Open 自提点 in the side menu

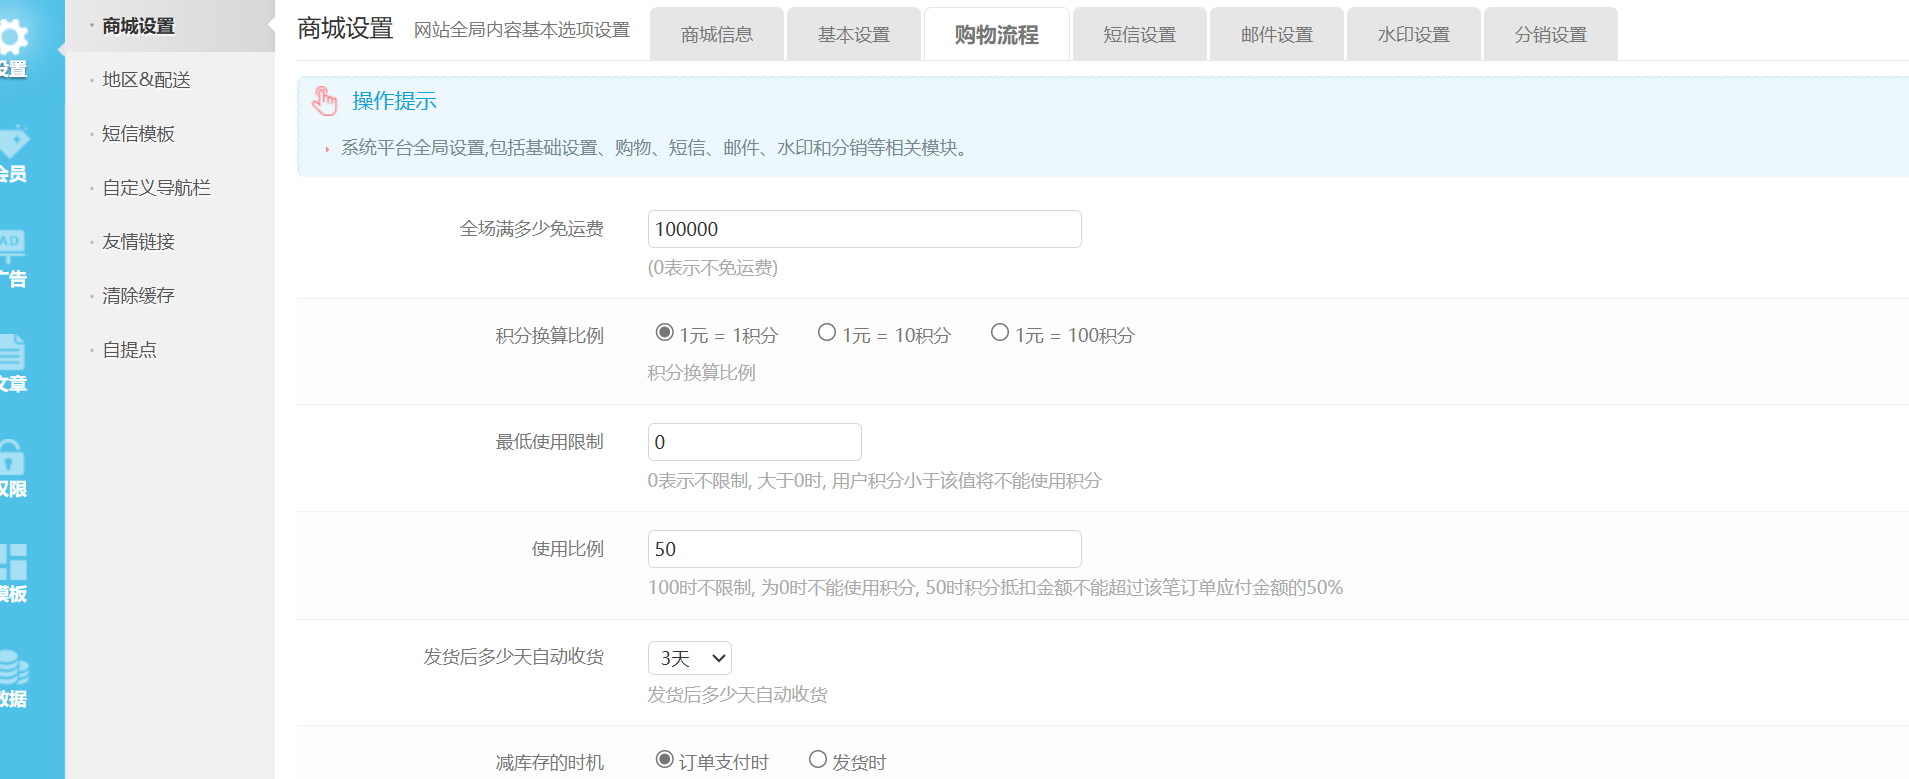(x=130, y=350)
